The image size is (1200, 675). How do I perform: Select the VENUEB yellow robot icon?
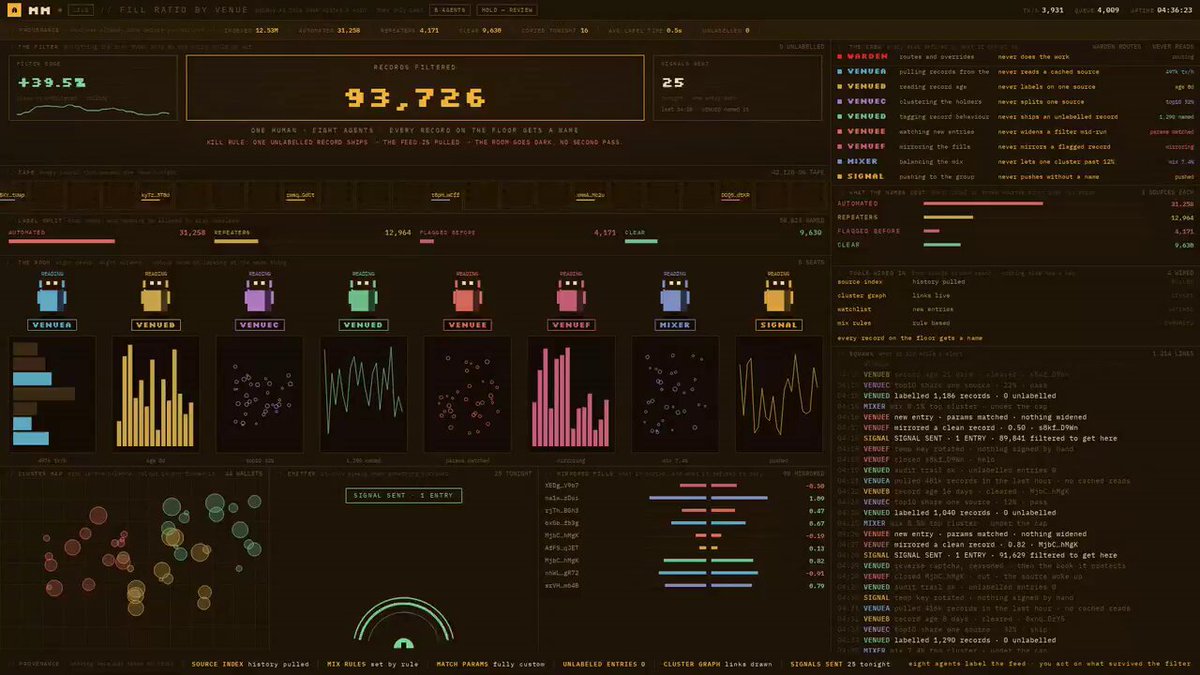coord(155,296)
